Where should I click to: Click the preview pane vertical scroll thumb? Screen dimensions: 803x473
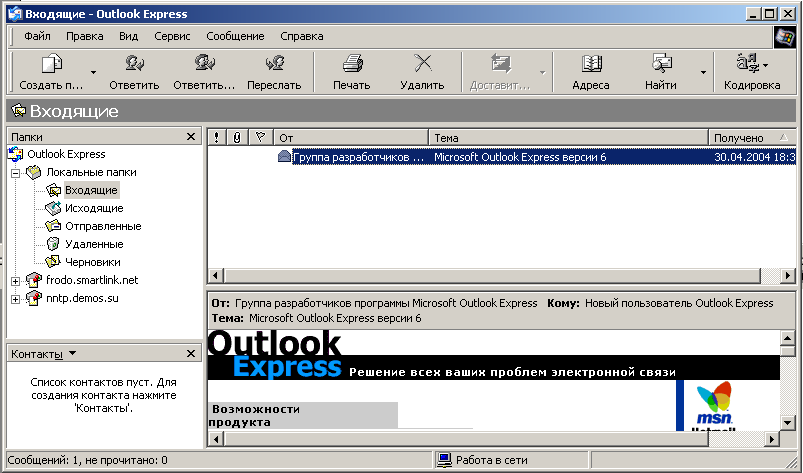[x=788, y=351]
